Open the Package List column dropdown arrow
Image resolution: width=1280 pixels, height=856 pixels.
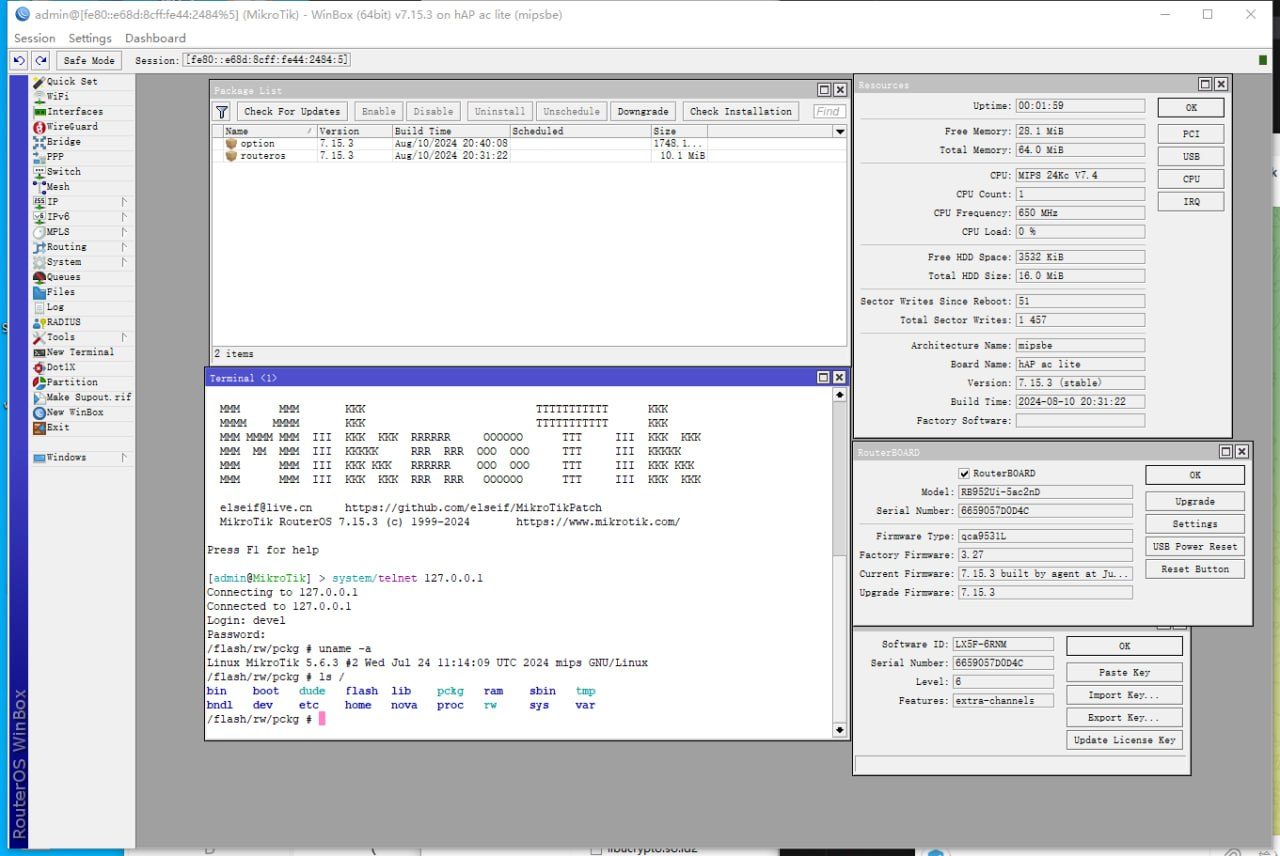(x=839, y=132)
